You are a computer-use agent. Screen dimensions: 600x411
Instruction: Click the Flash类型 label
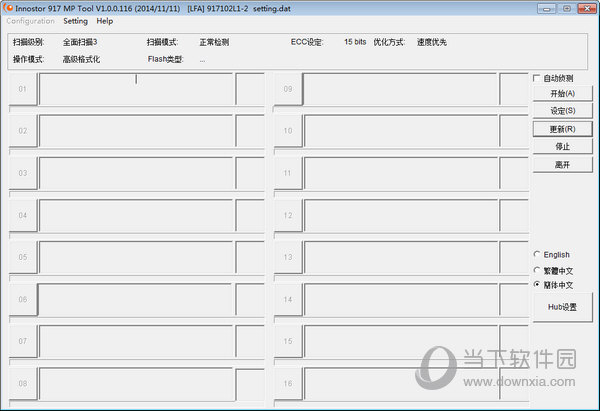click(166, 59)
